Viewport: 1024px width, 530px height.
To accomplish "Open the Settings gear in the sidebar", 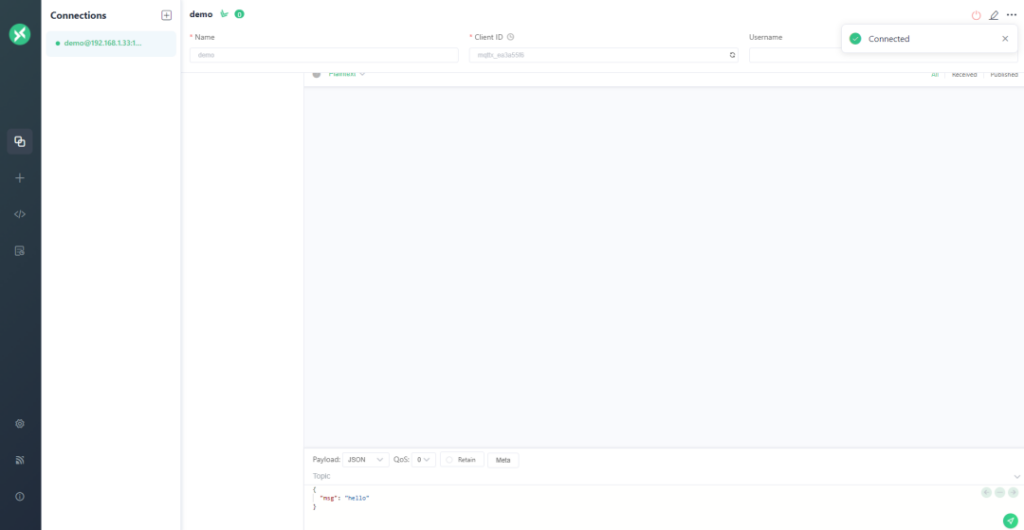I will (x=20, y=424).
